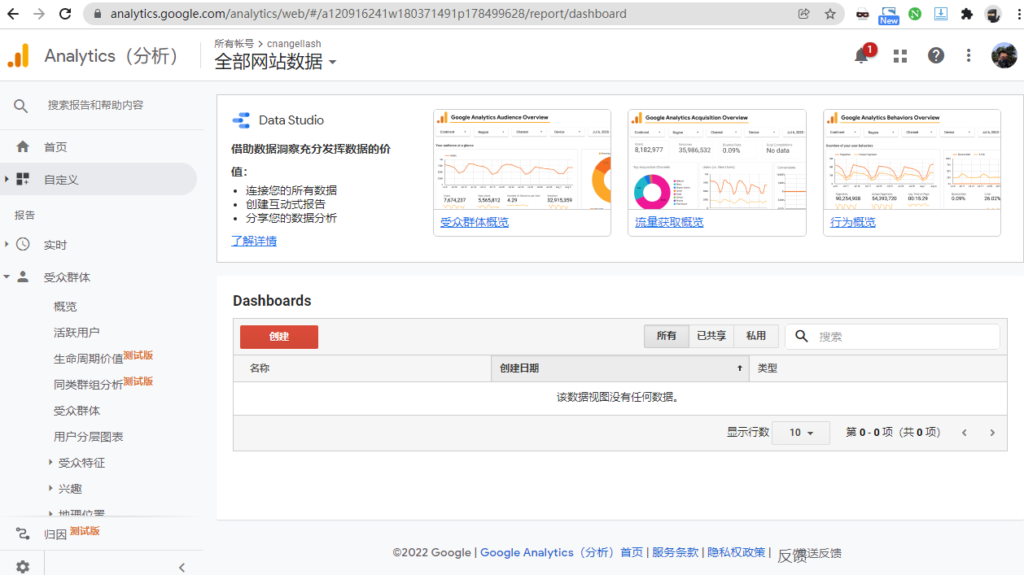Open the 流量获取概览 link
Viewport: 1024px width, 575px height.
tap(669, 222)
